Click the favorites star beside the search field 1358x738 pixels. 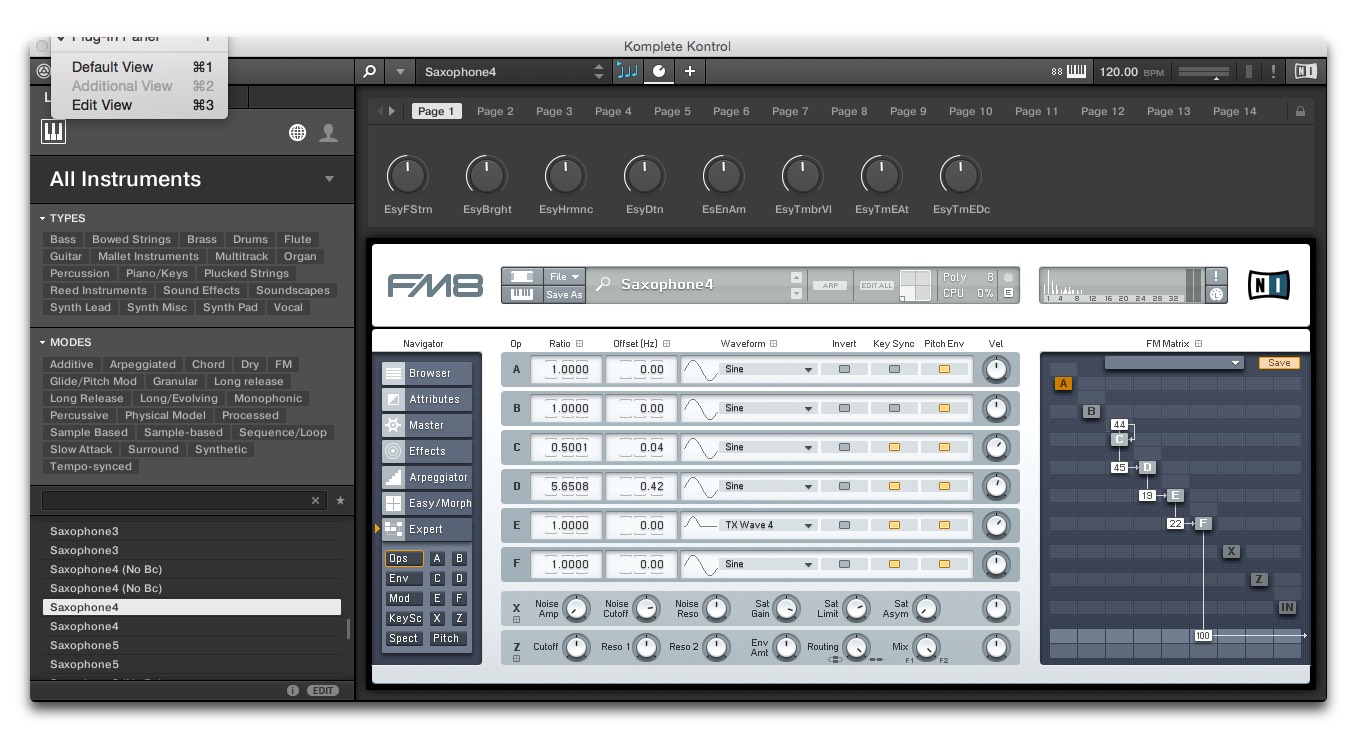point(340,500)
